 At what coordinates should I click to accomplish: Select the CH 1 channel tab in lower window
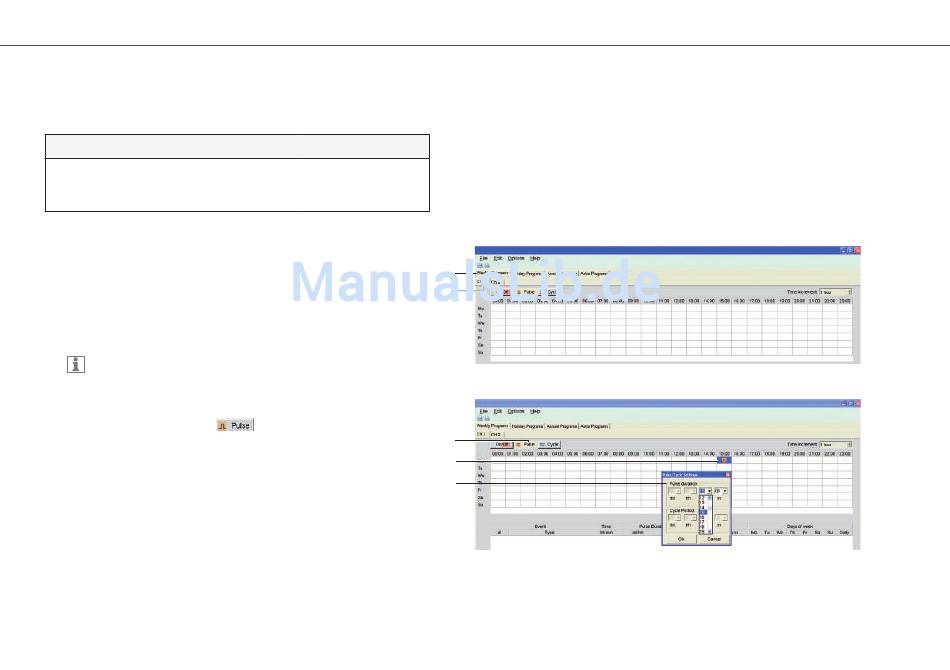point(481,434)
